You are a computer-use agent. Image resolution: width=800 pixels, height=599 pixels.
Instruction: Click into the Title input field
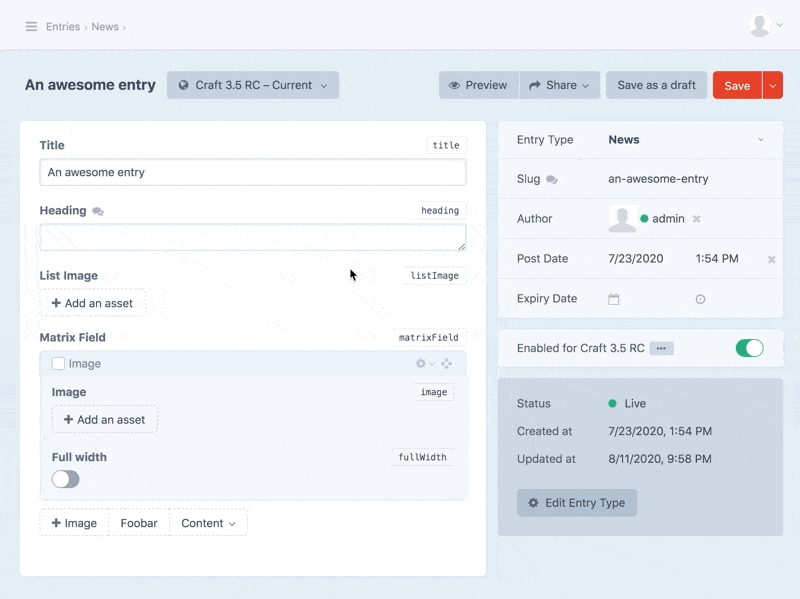click(x=252, y=172)
